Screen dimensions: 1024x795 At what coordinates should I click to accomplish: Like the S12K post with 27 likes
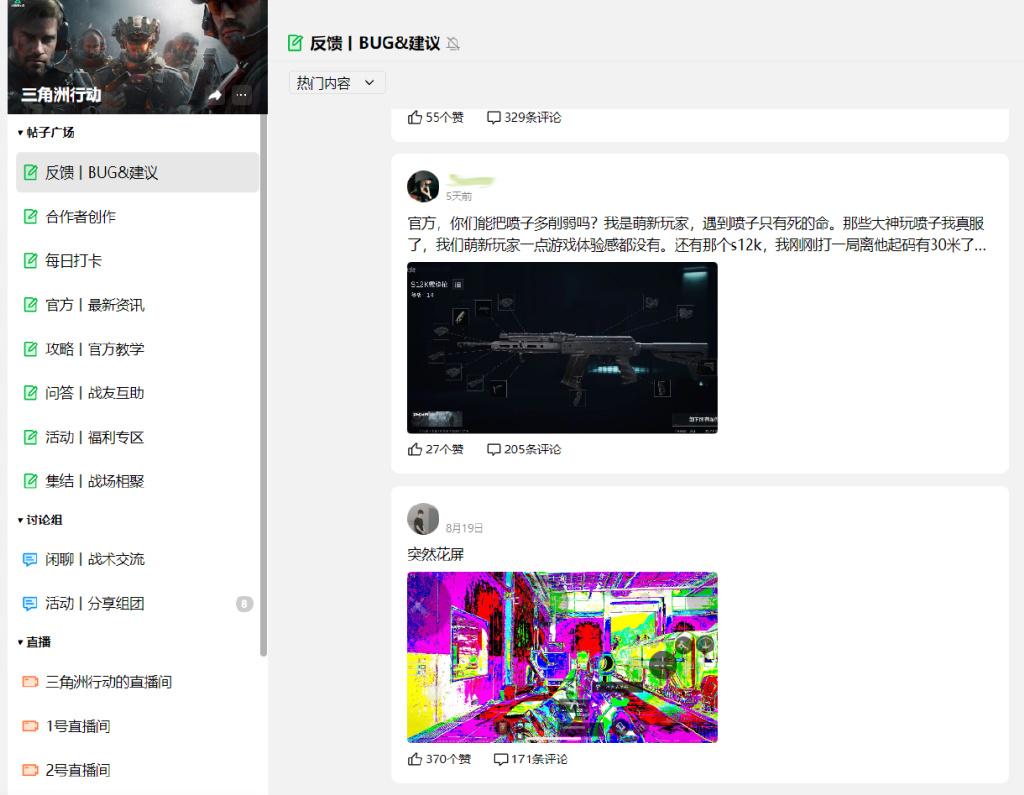(x=415, y=449)
